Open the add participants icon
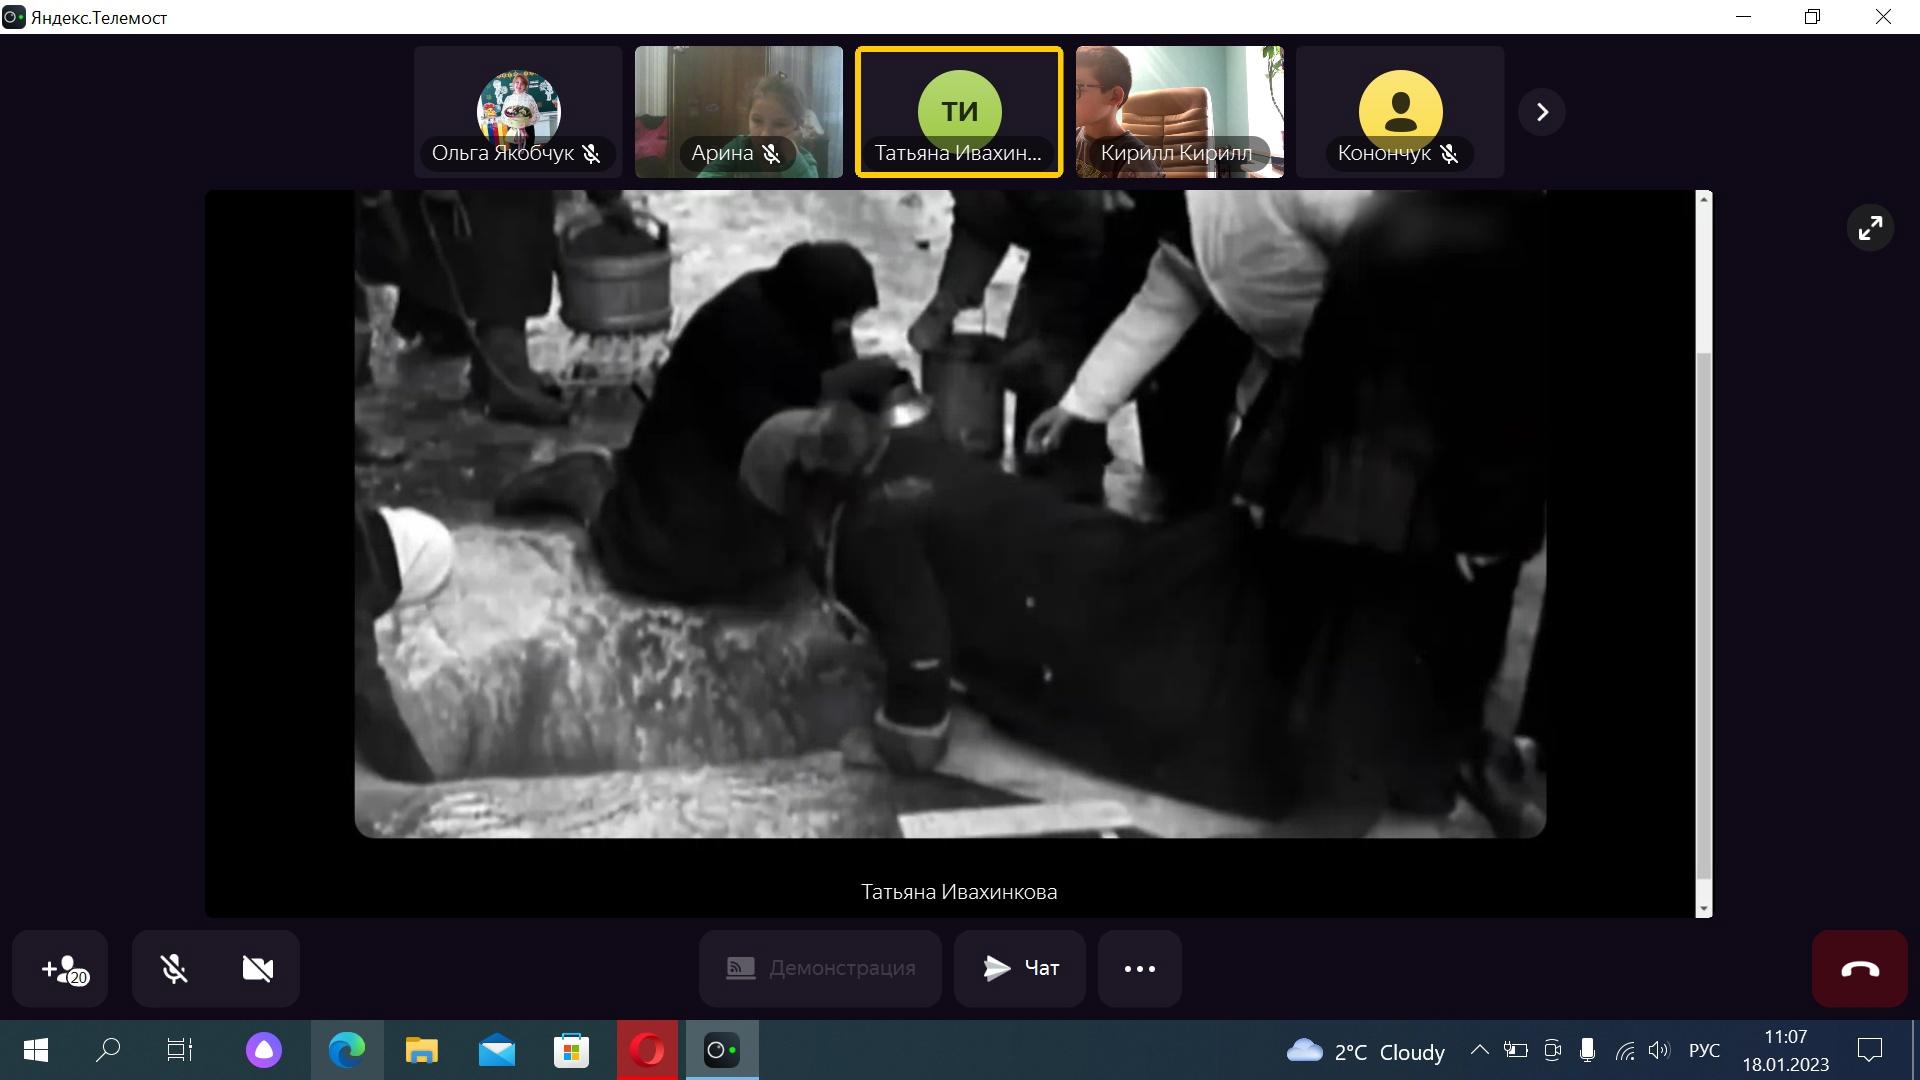This screenshot has height=1080, width=1920. pos(61,968)
